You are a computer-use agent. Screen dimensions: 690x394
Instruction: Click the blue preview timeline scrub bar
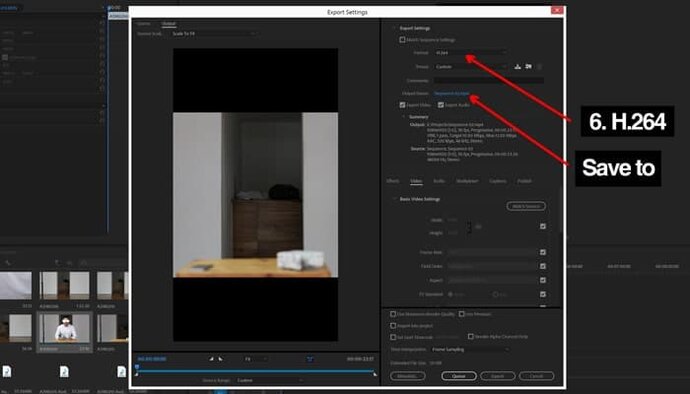[255, 371]
